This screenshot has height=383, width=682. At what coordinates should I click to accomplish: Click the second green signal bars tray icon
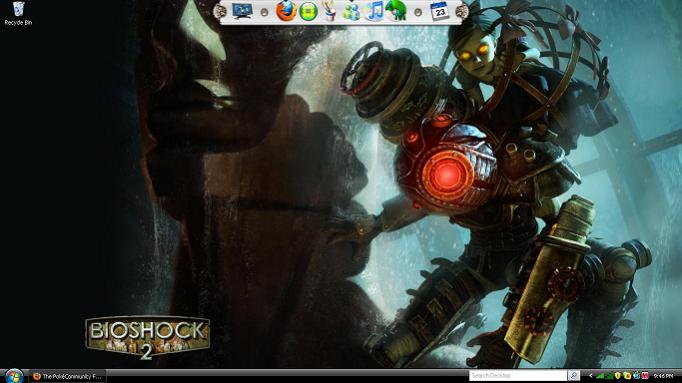[x=609, y=376]
